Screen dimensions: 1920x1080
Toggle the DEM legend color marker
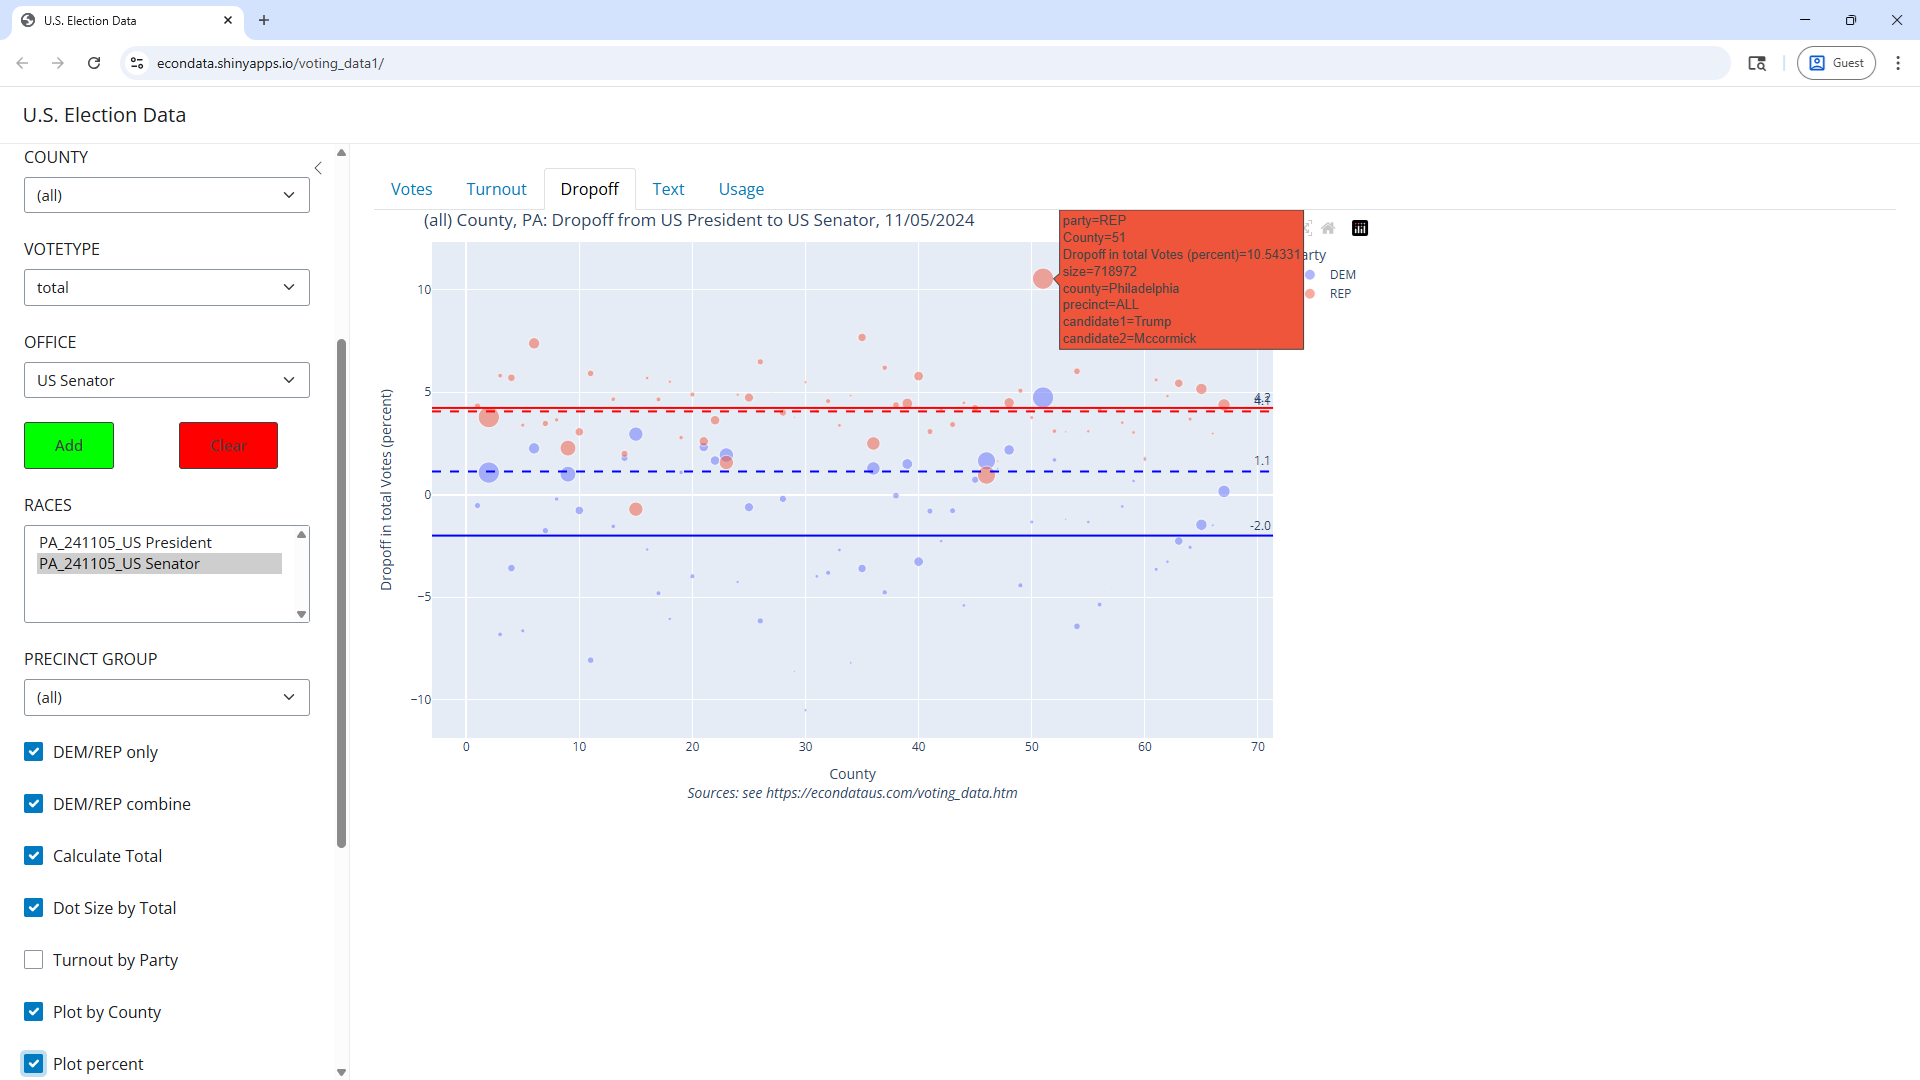click(x=1310, y=275)
